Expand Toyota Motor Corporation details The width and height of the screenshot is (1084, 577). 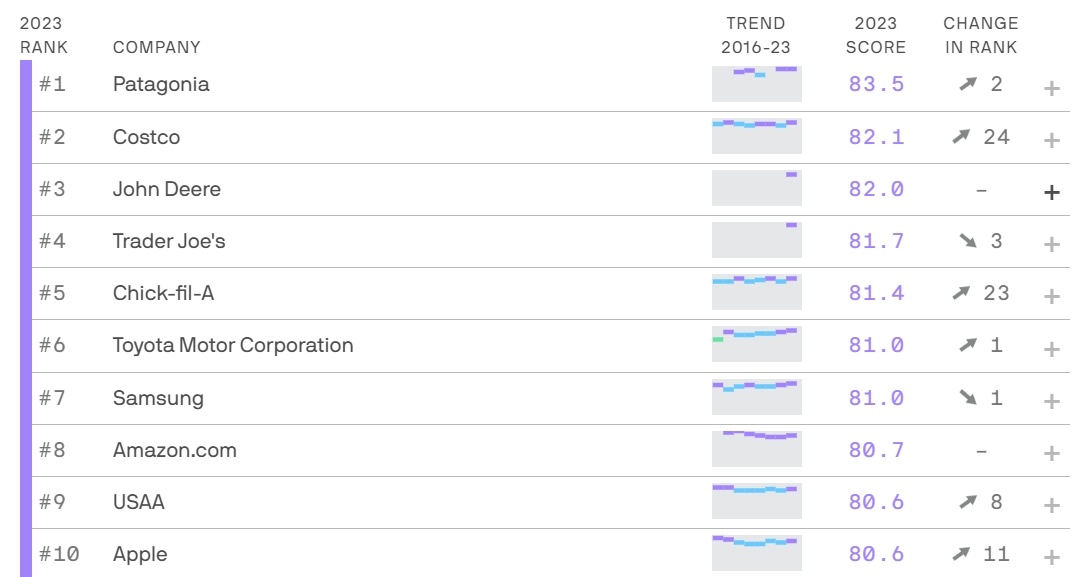pyautogui.click(x=1052, y=349)
